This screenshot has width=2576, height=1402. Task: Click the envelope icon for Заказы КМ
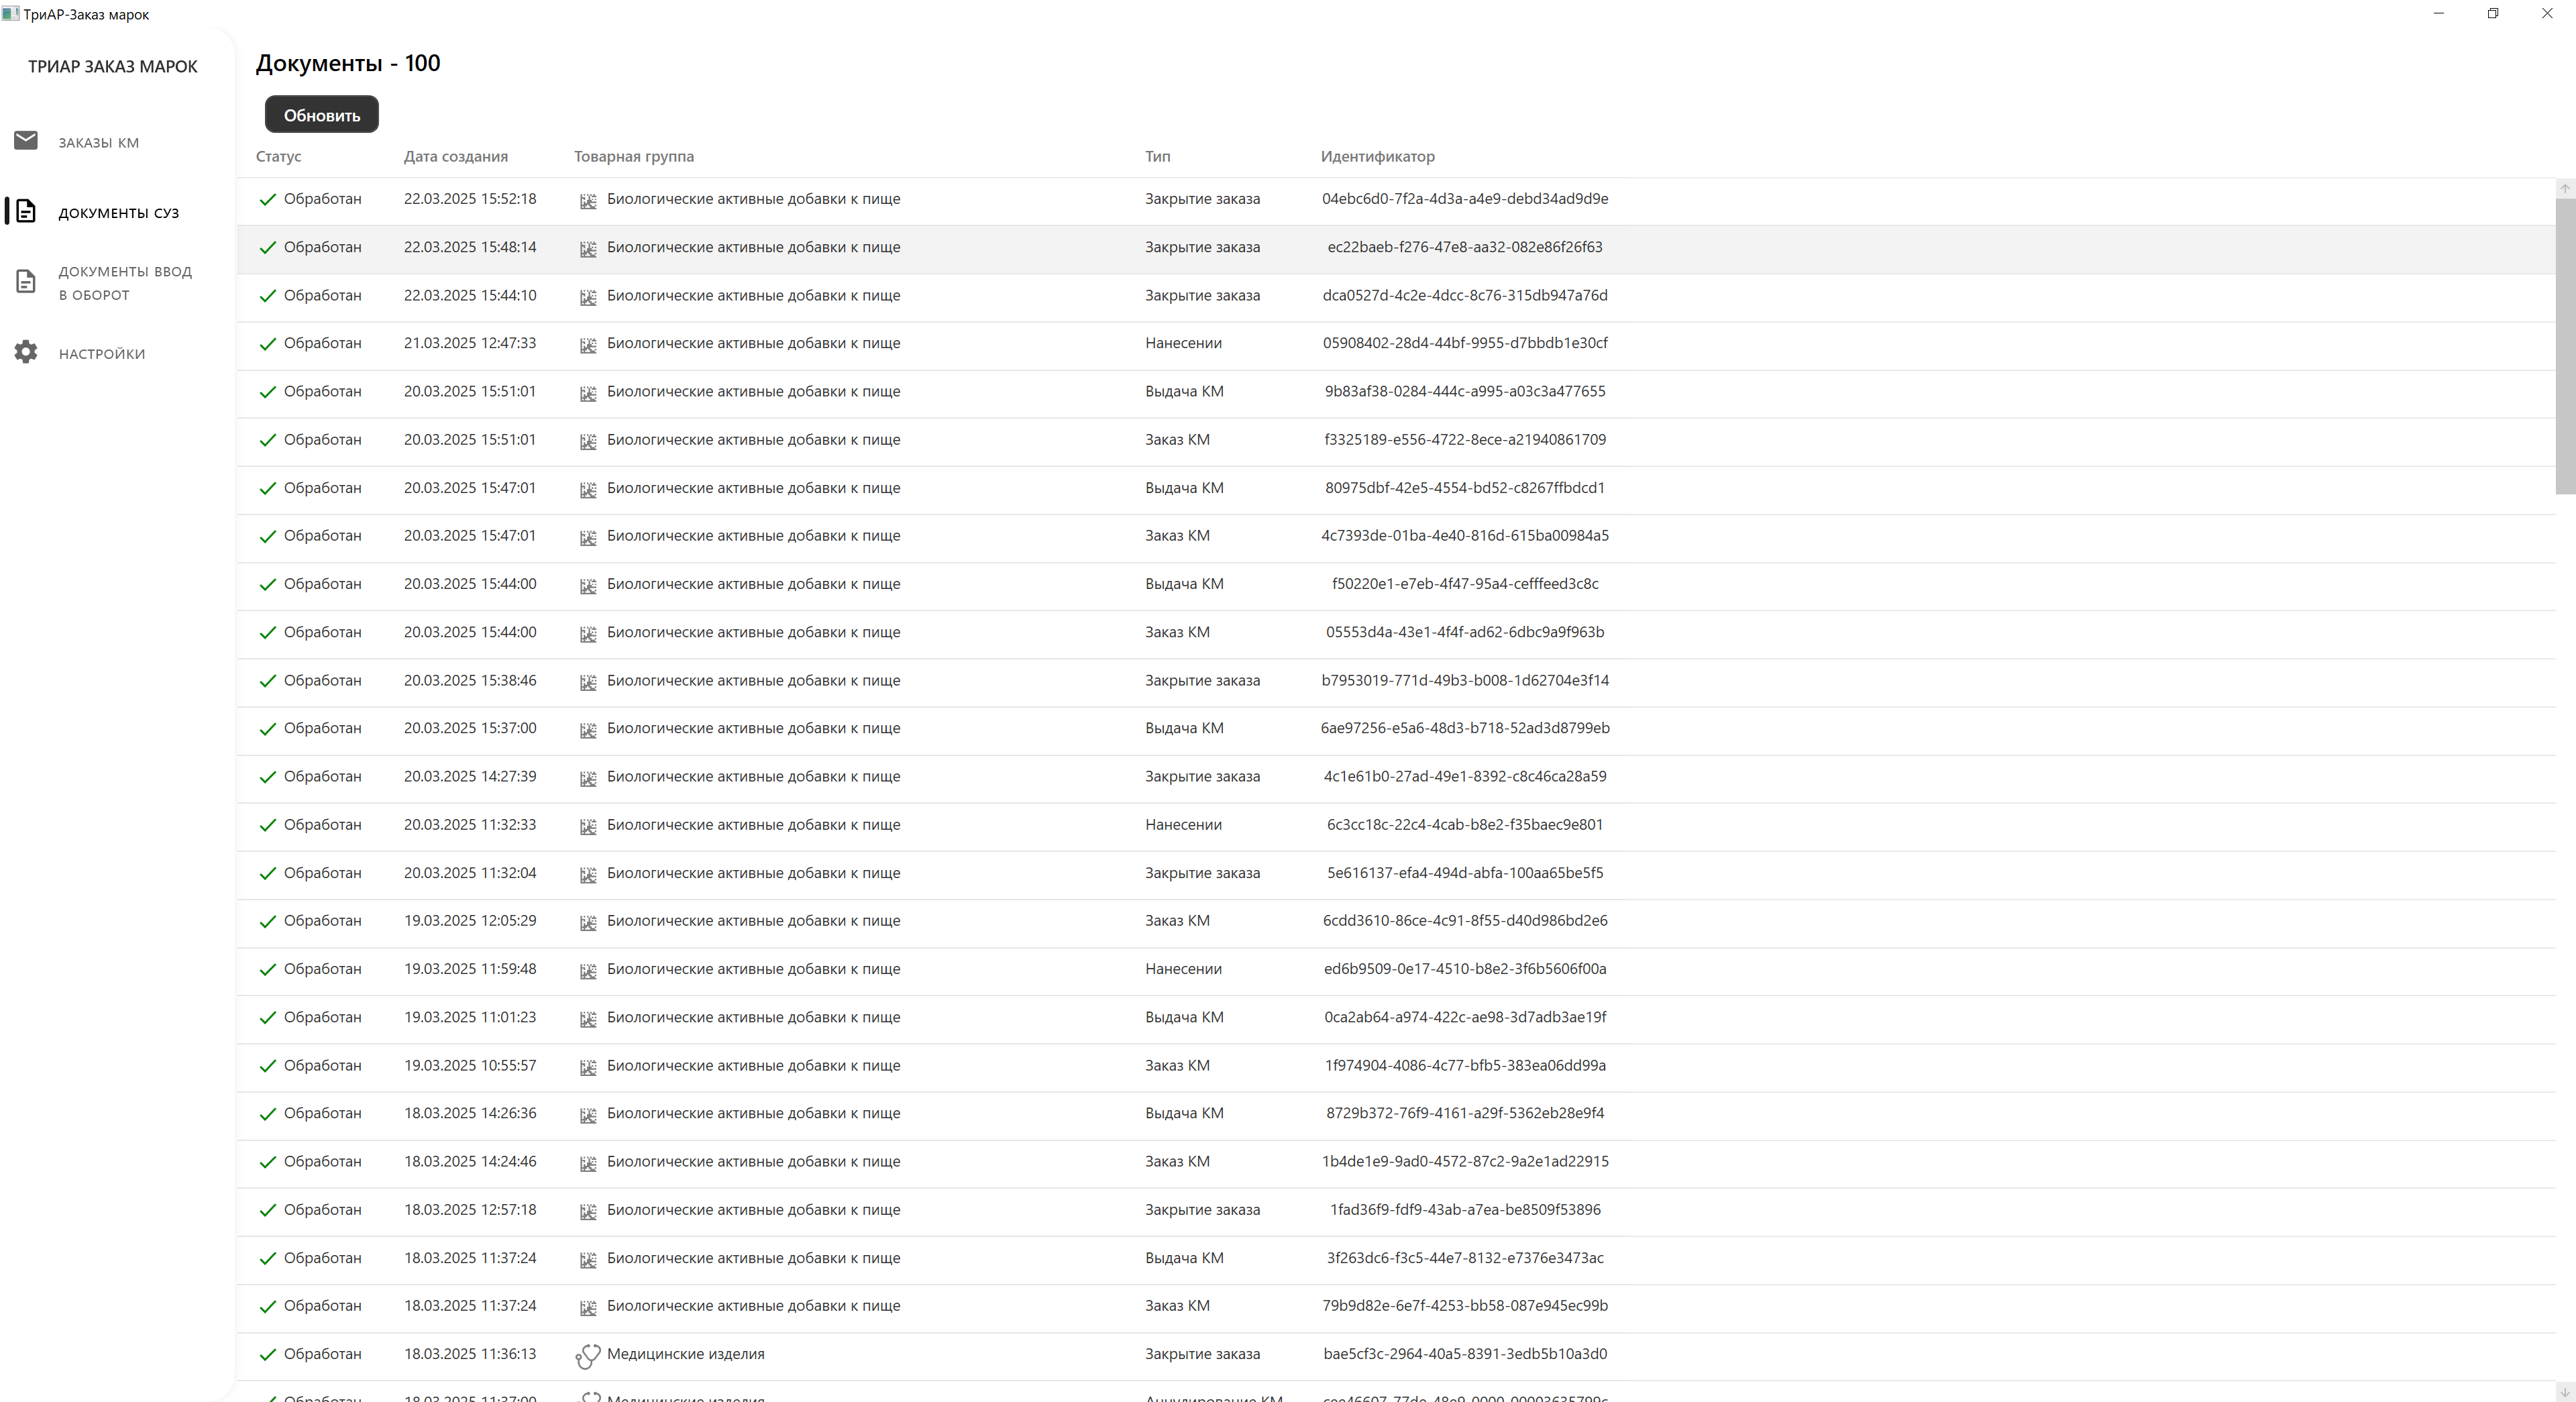click(x=26, y=141)
